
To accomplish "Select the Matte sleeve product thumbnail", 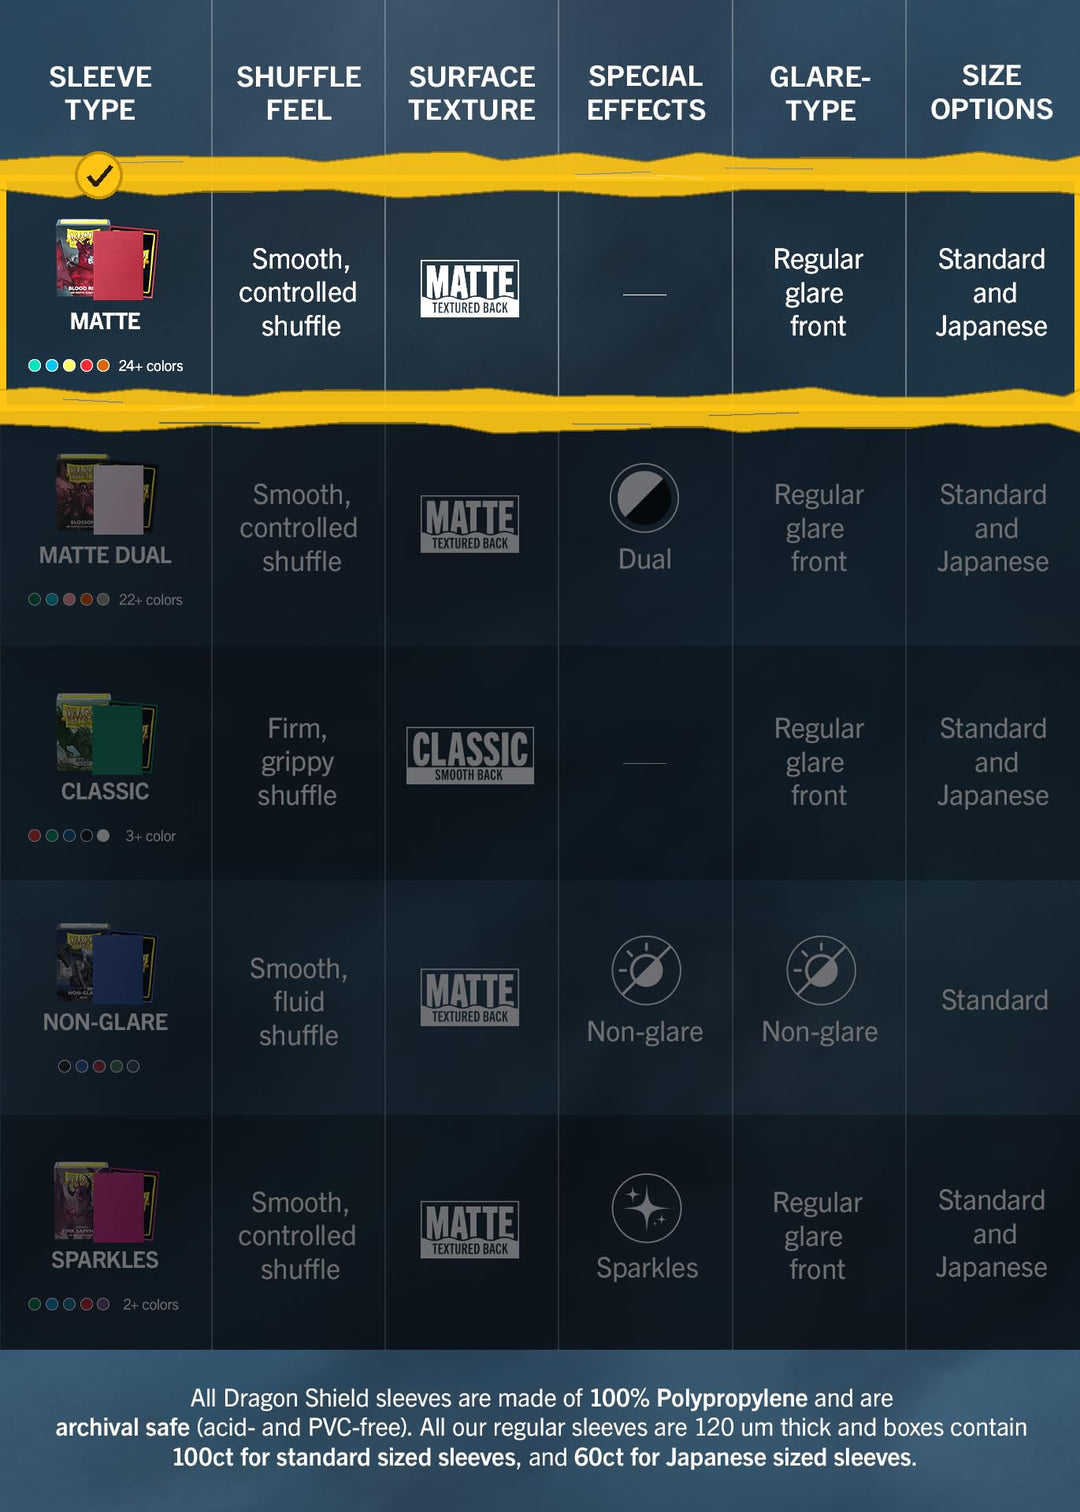I will [x=106, y=260].
